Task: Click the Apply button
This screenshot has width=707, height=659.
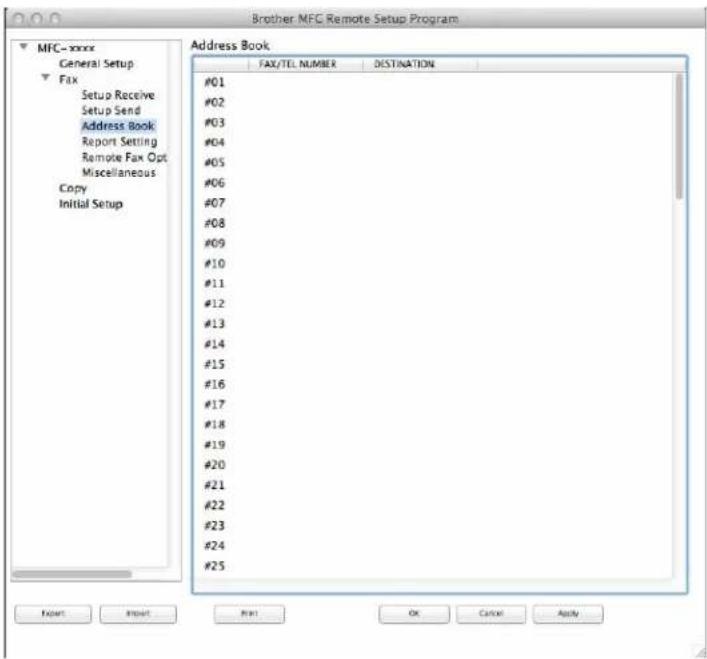Action: tap(568, 614)
